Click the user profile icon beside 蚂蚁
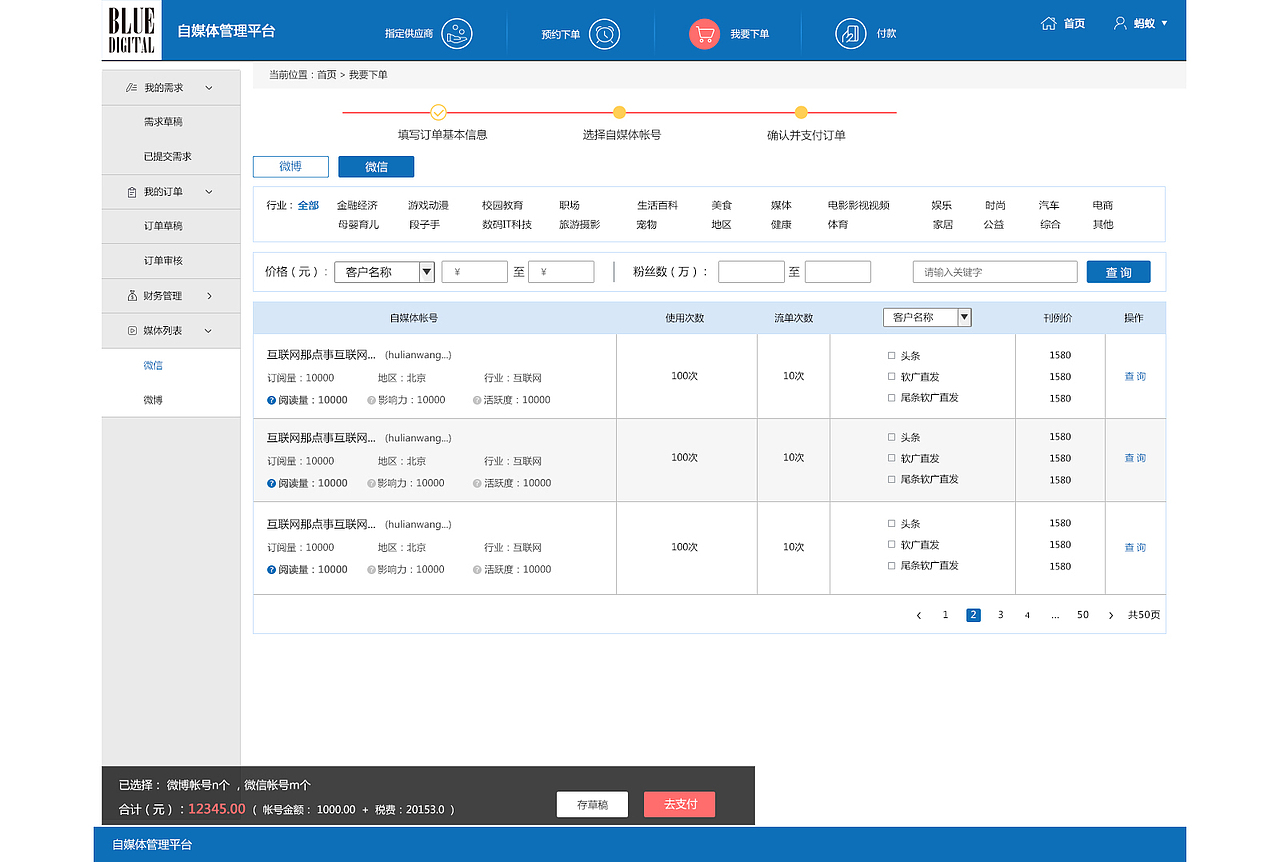 coord(1120,23)
